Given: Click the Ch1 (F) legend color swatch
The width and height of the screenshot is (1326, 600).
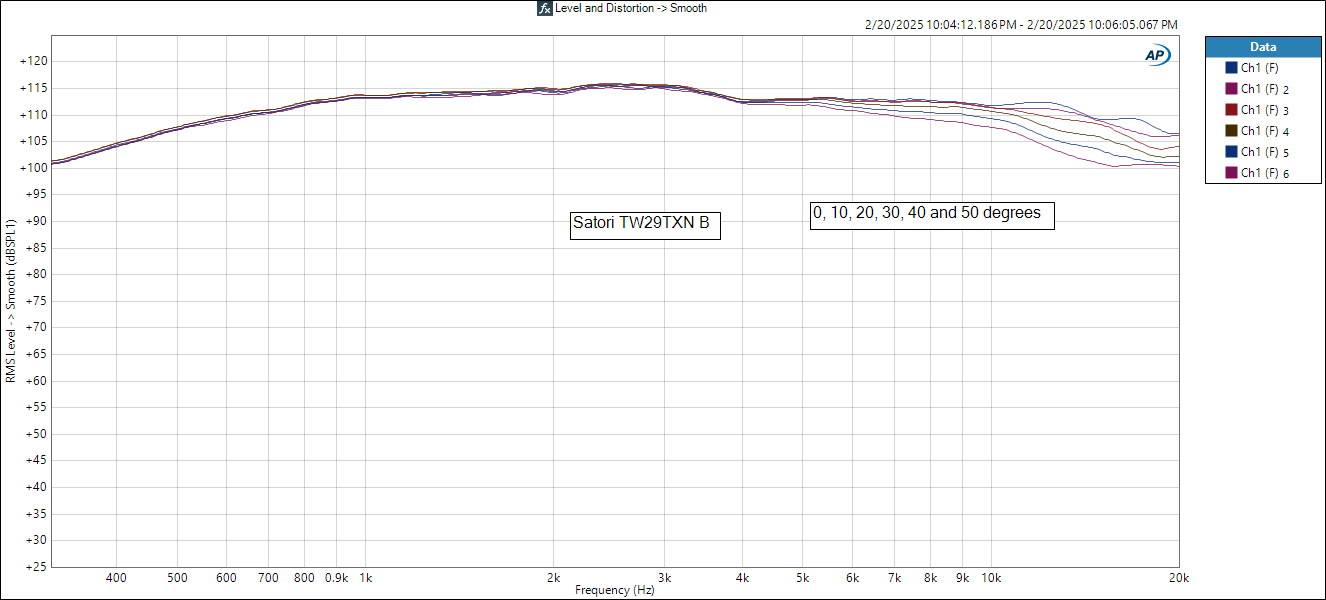Looking at the screenshot, I should coord(1231,68).
